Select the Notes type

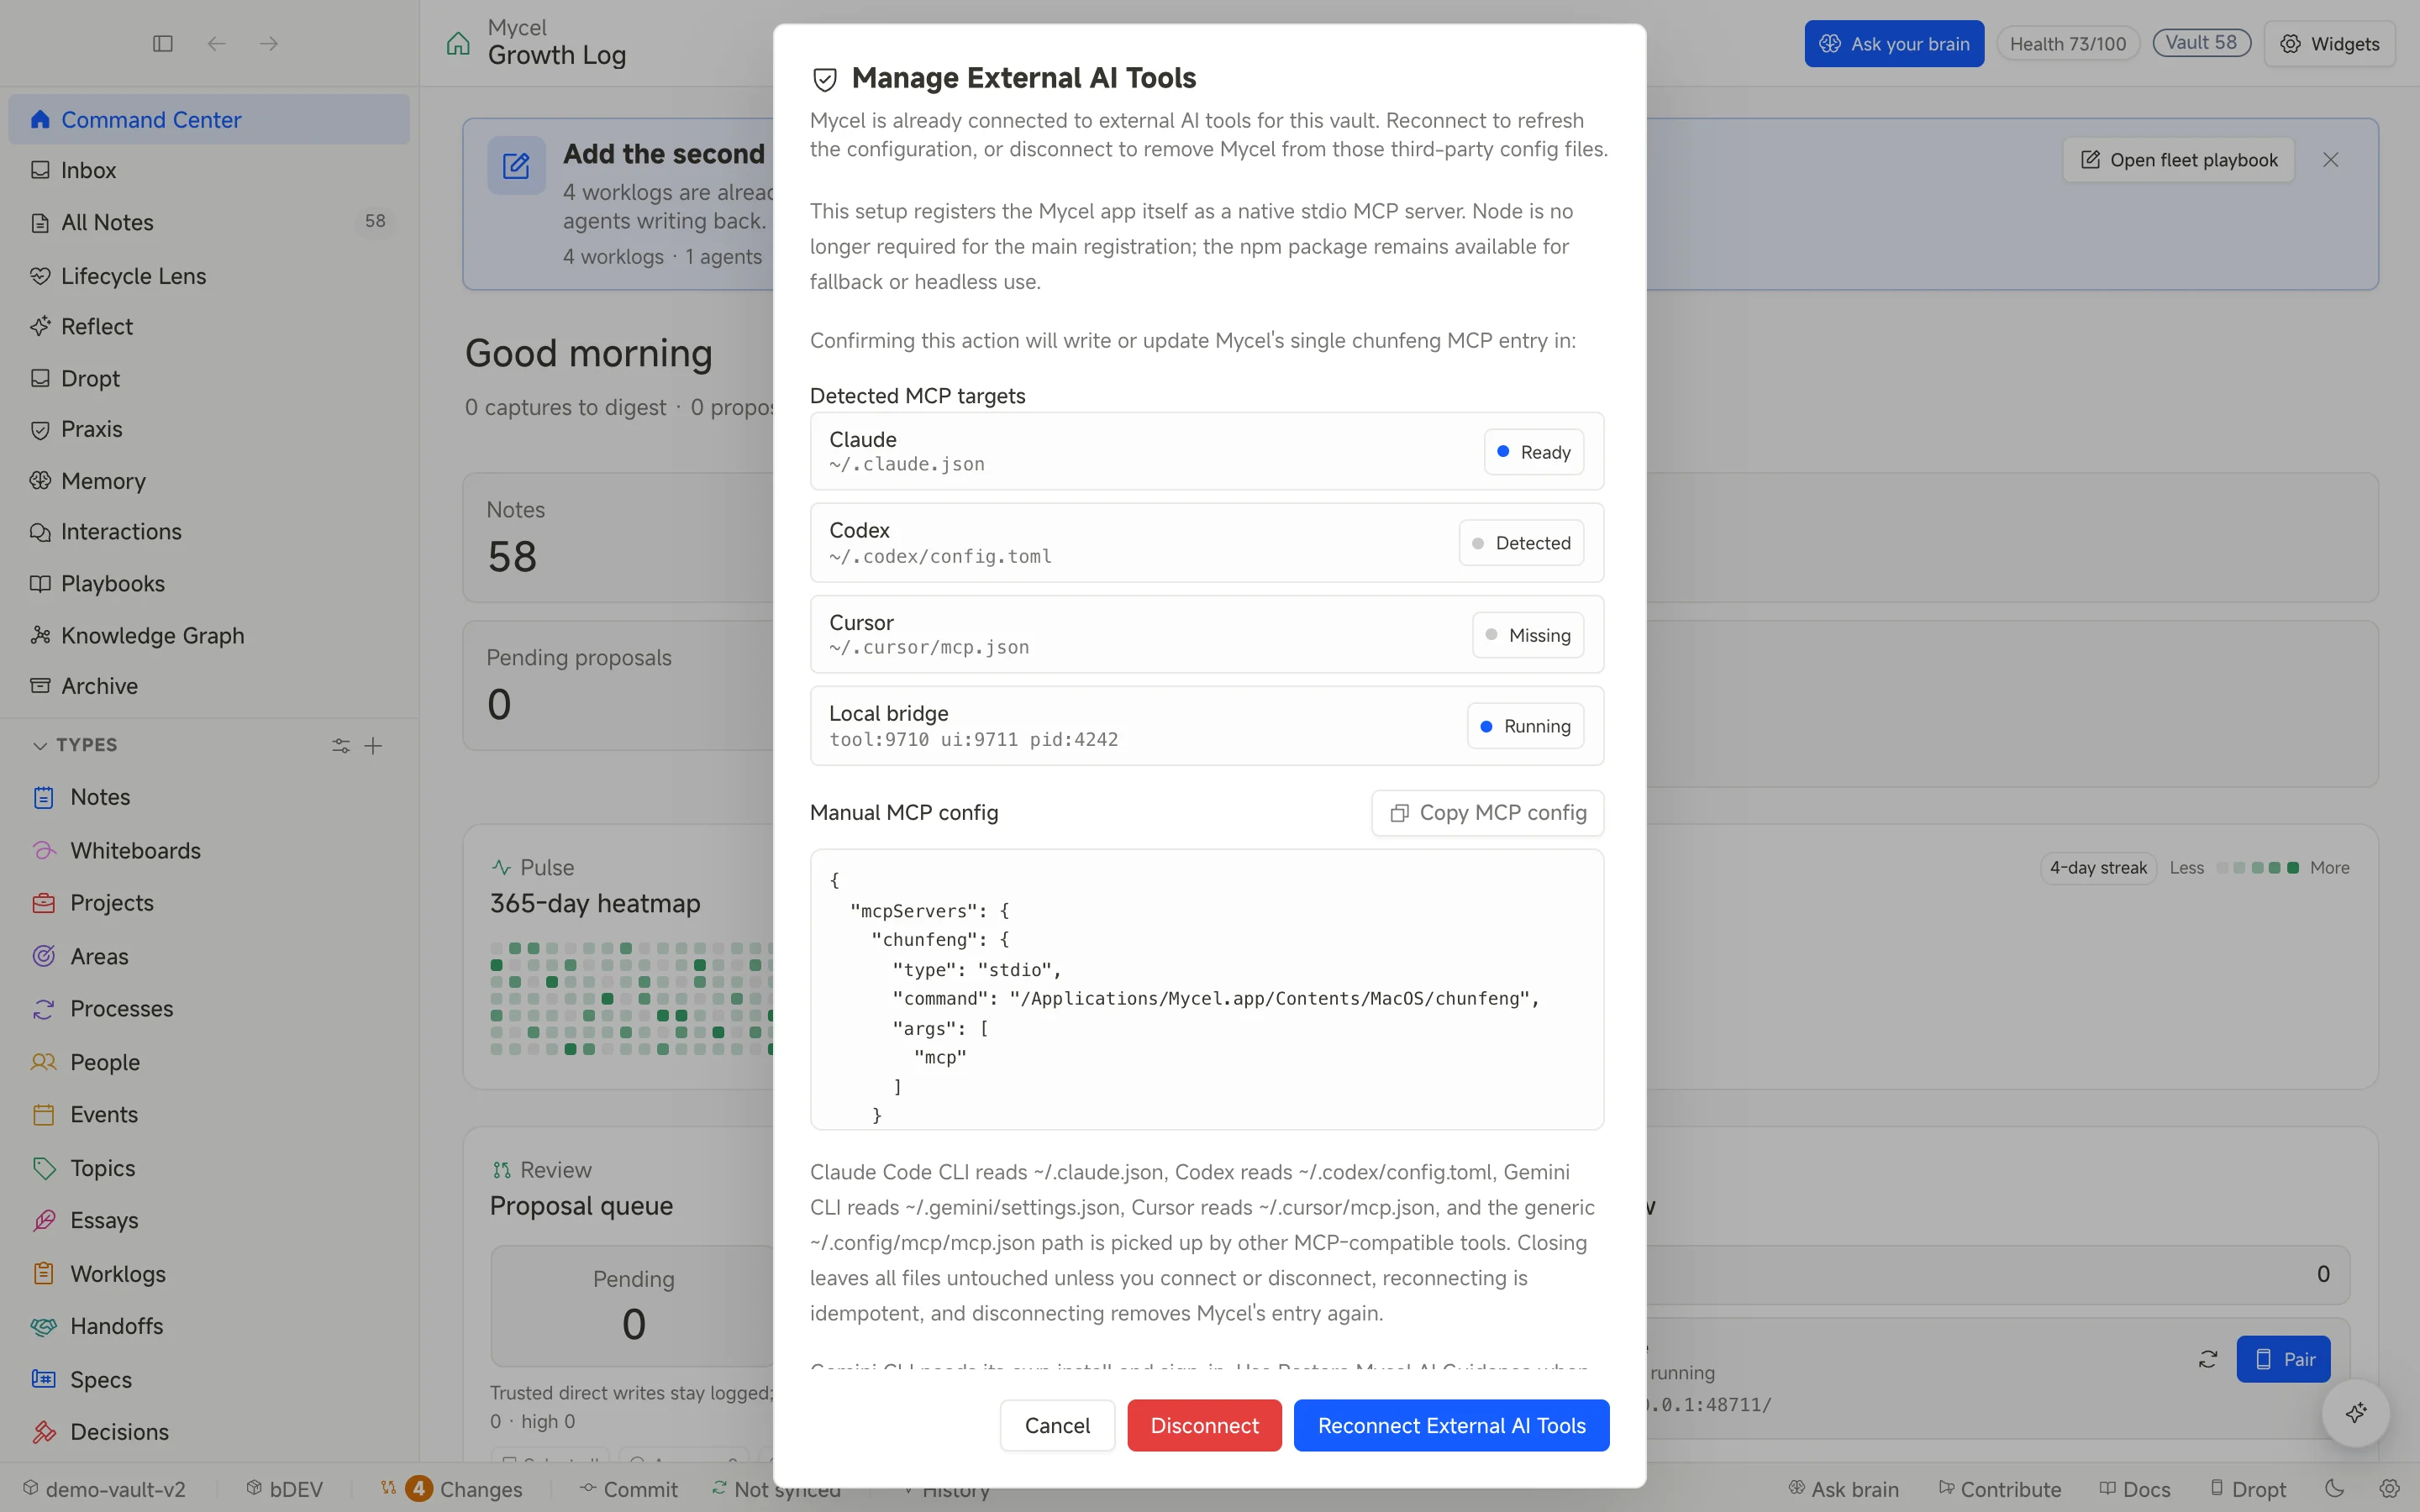click(209, 798)
